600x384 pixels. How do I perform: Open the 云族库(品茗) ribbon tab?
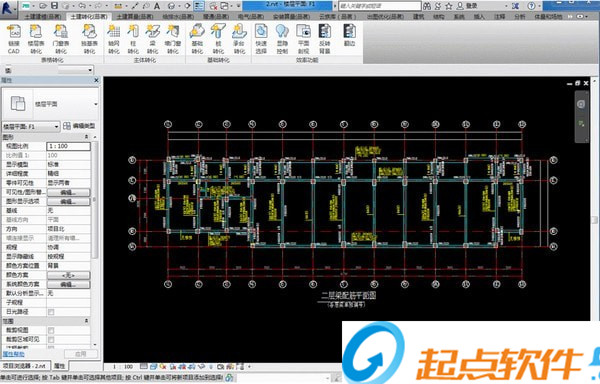pos(338,17)
